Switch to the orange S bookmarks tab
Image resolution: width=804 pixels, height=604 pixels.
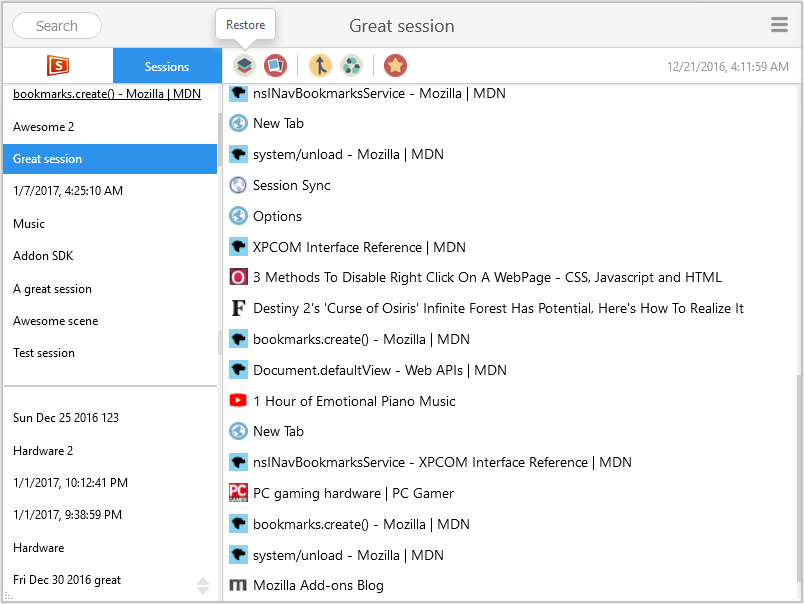coord(58,66)
